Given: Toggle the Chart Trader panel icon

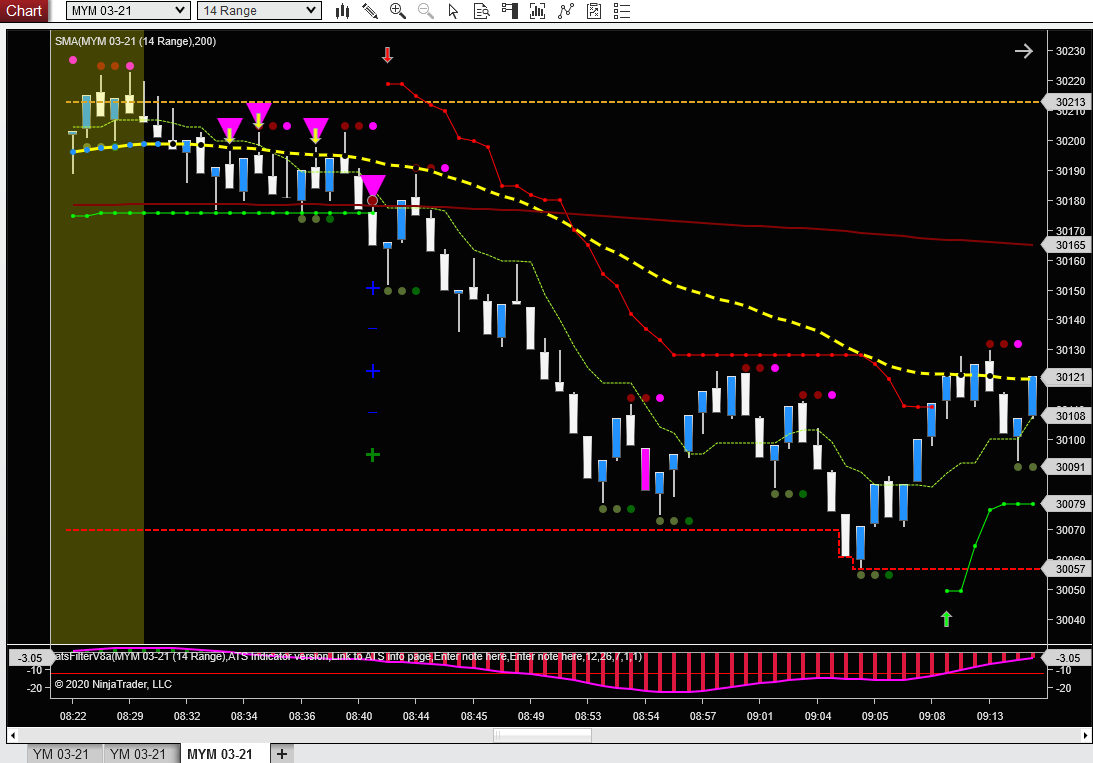Looking at the screenshot, I should [x=510, y=11].
